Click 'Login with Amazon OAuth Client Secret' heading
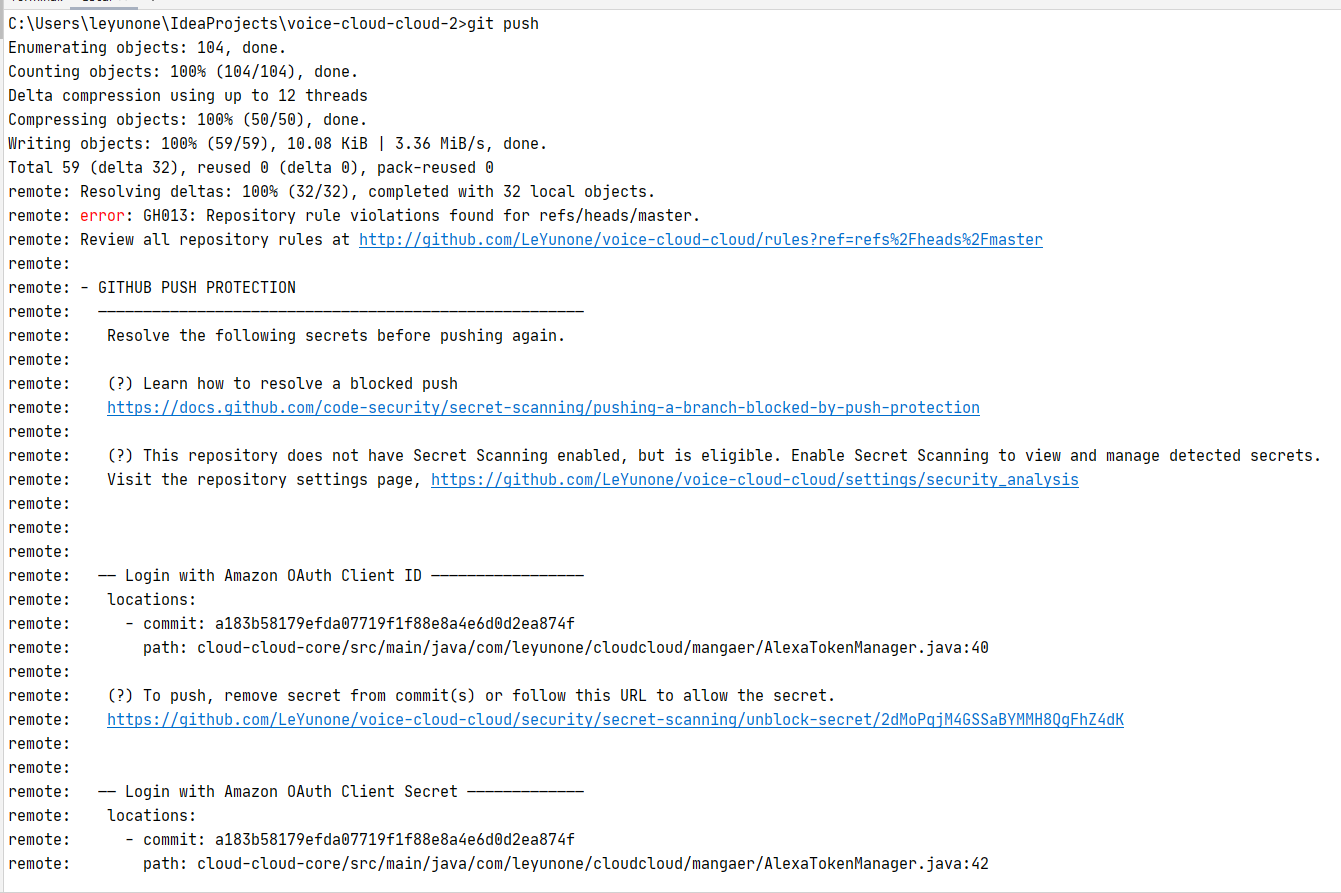1341x893 pixels. tap(291, 792)
